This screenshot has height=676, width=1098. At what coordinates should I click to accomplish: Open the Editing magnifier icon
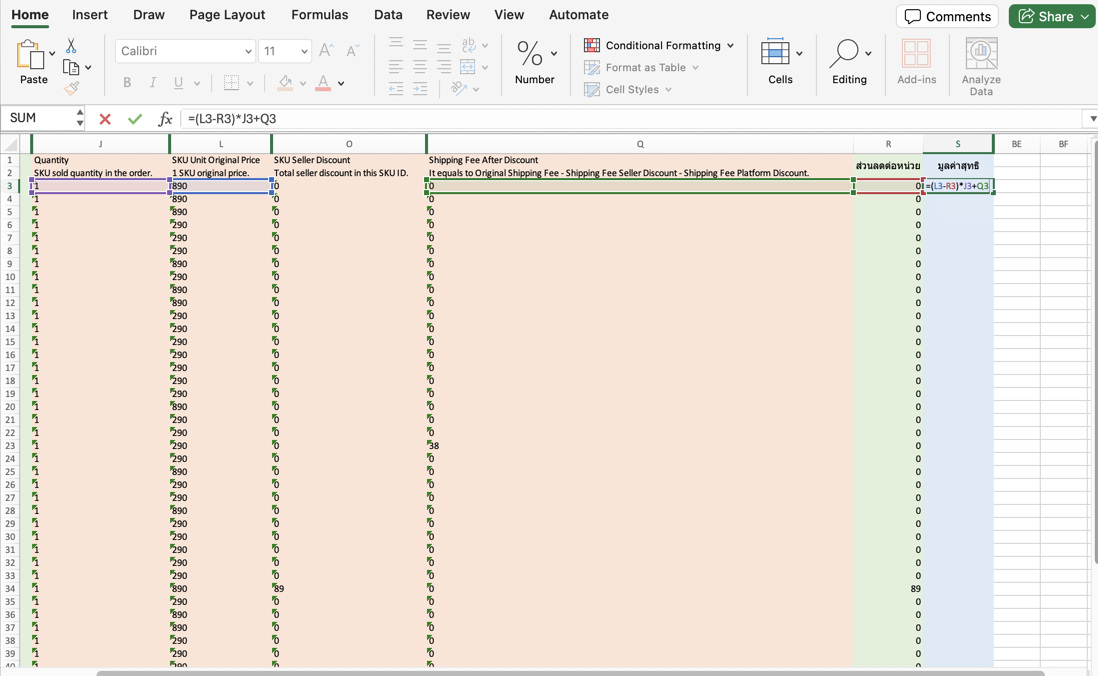844,53
